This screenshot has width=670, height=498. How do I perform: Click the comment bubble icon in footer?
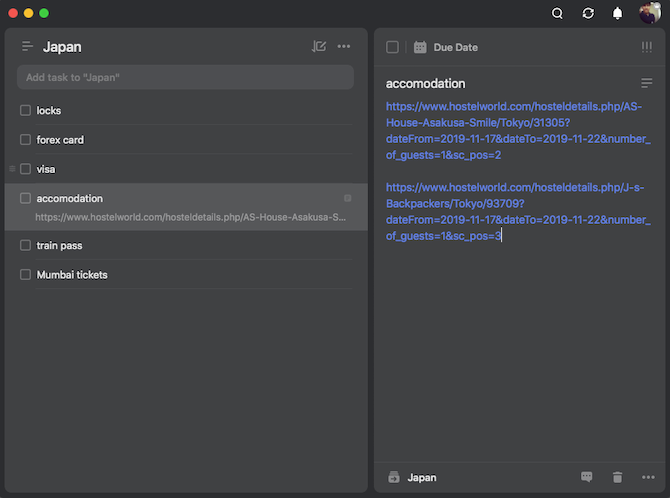(587, 477)
